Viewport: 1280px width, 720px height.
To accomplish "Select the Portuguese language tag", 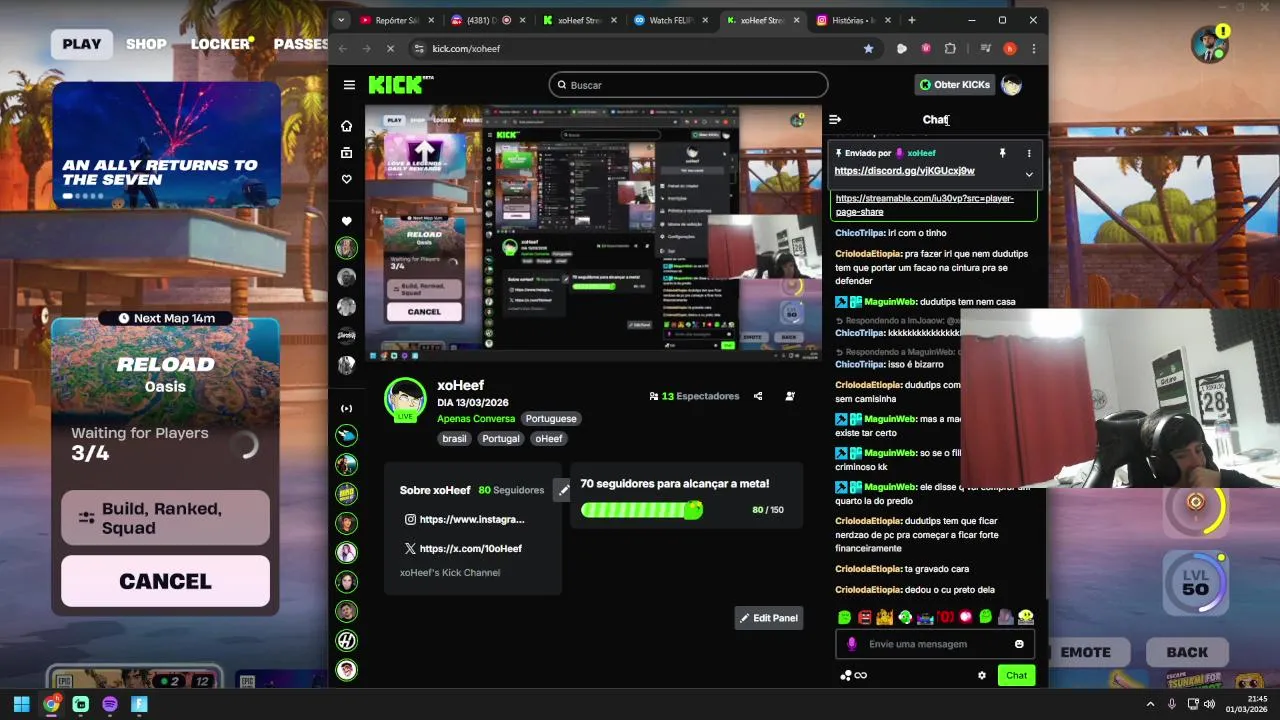I will point(551,419).
